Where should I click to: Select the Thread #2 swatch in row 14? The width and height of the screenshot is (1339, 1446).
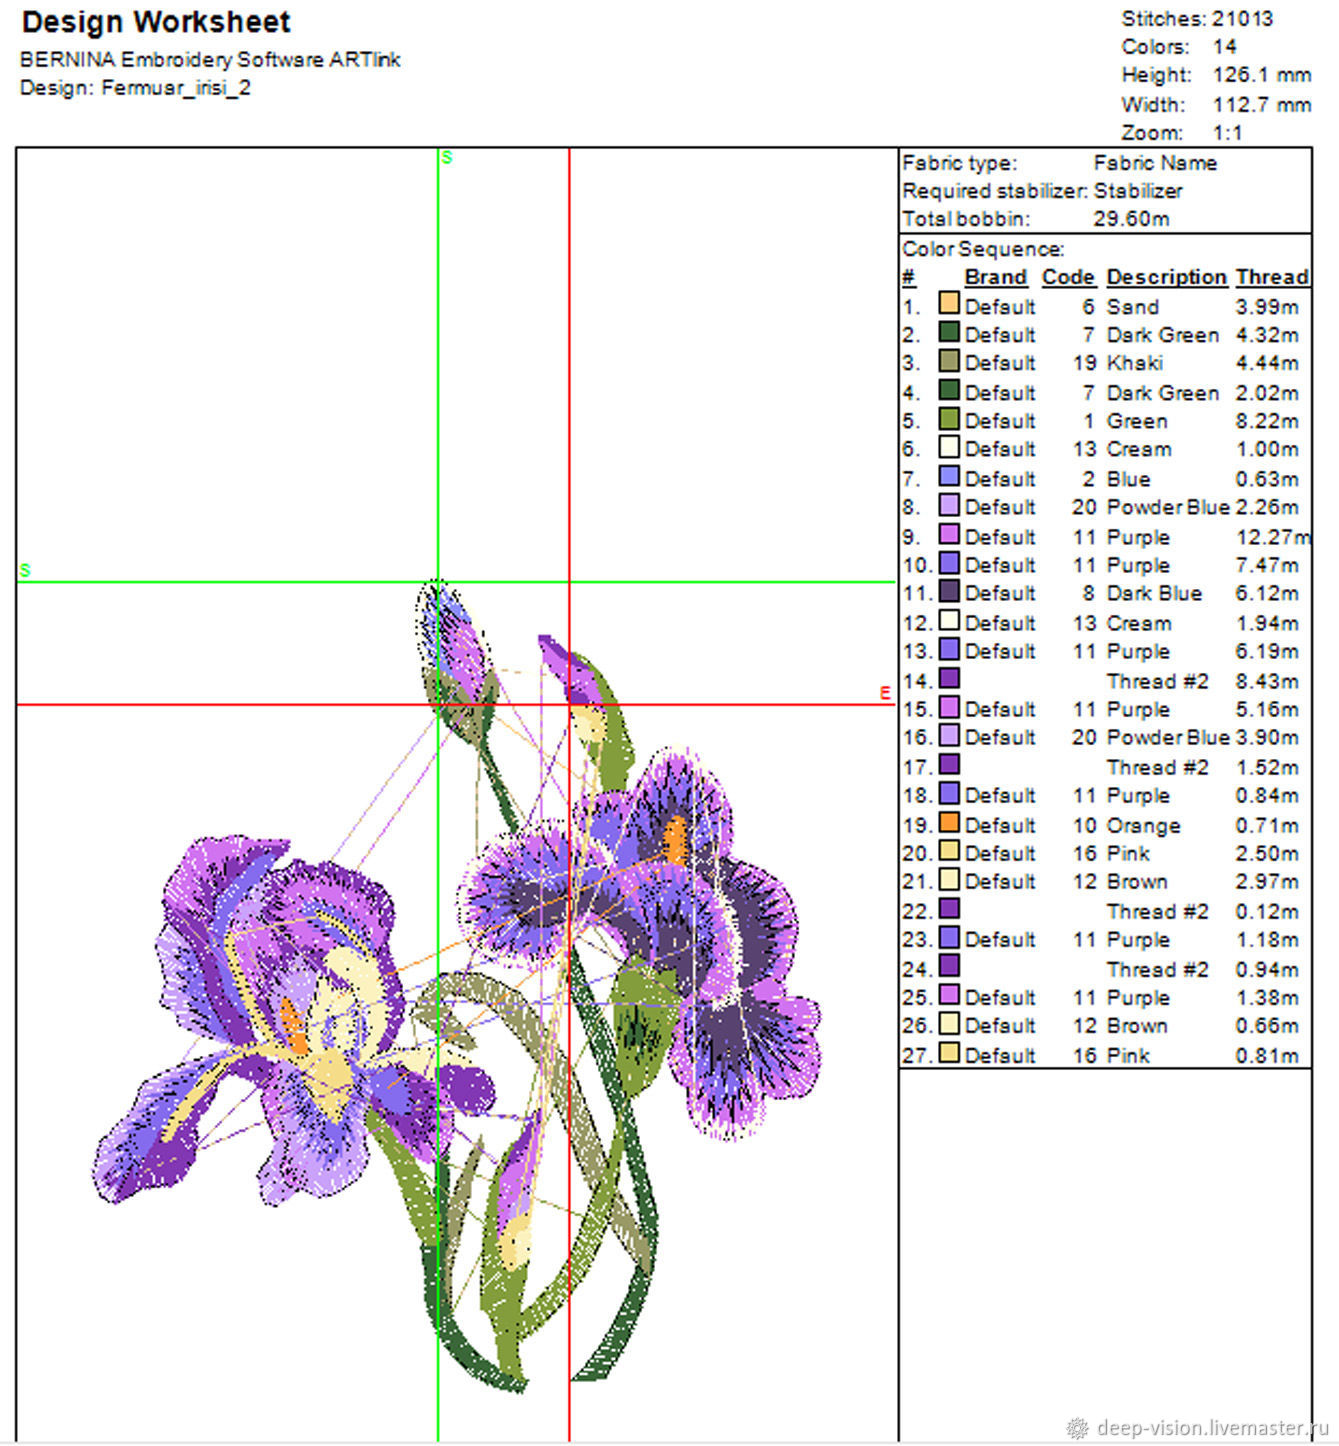(x=948, y=678)
